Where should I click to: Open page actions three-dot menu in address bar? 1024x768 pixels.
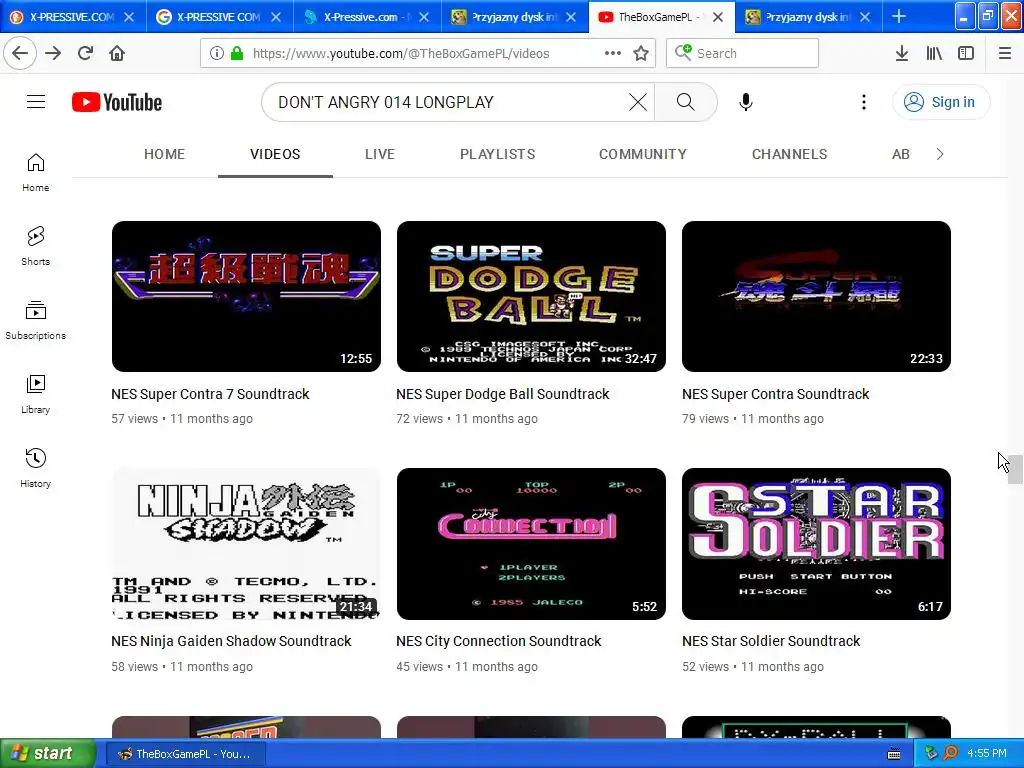(613, 54)
